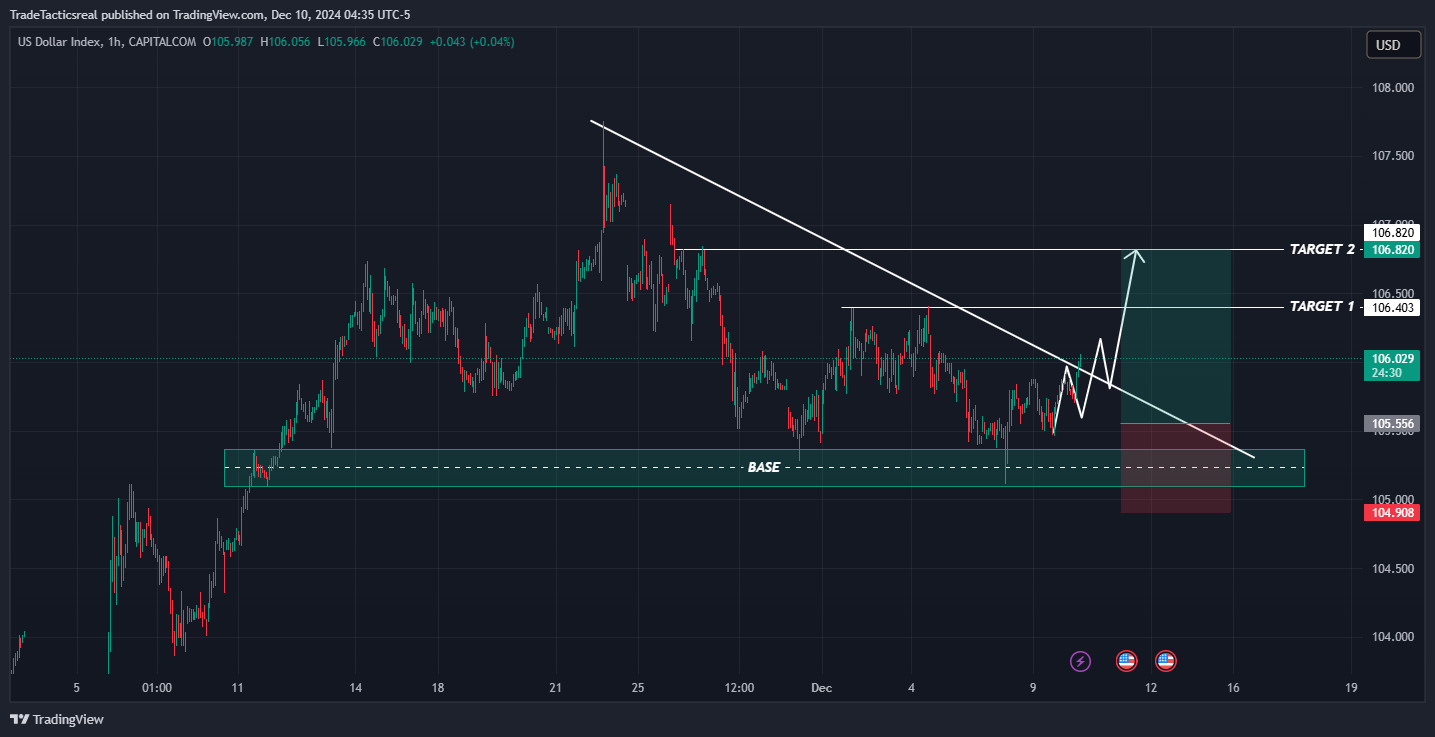Screen dimensions: 1435x737
Task: Click the 108.000 price axis label
Action: coord(1393,88)
